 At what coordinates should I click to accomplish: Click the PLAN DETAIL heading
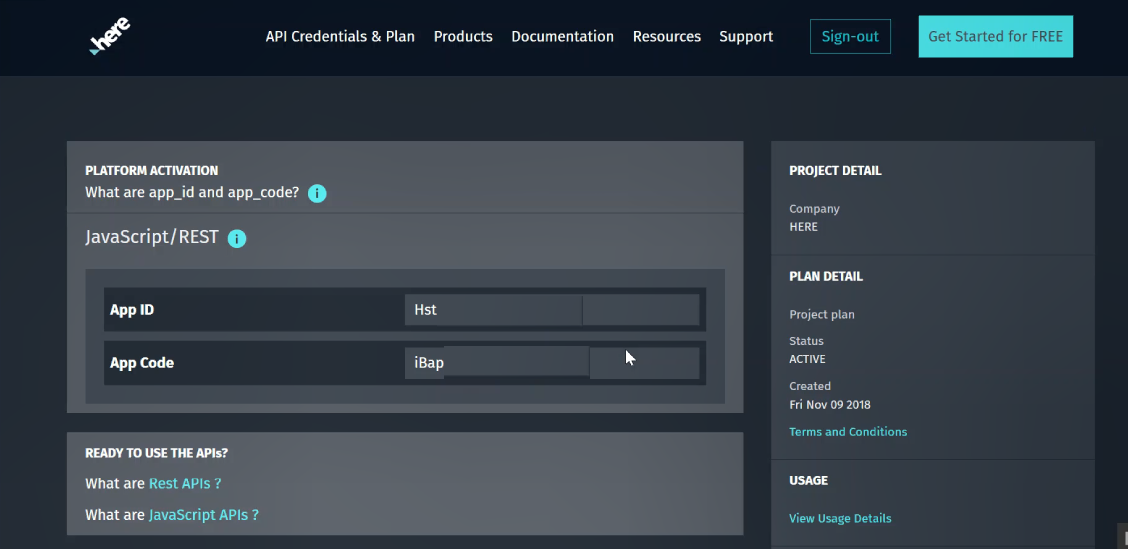pyautogui.click(x=826, y=276)
